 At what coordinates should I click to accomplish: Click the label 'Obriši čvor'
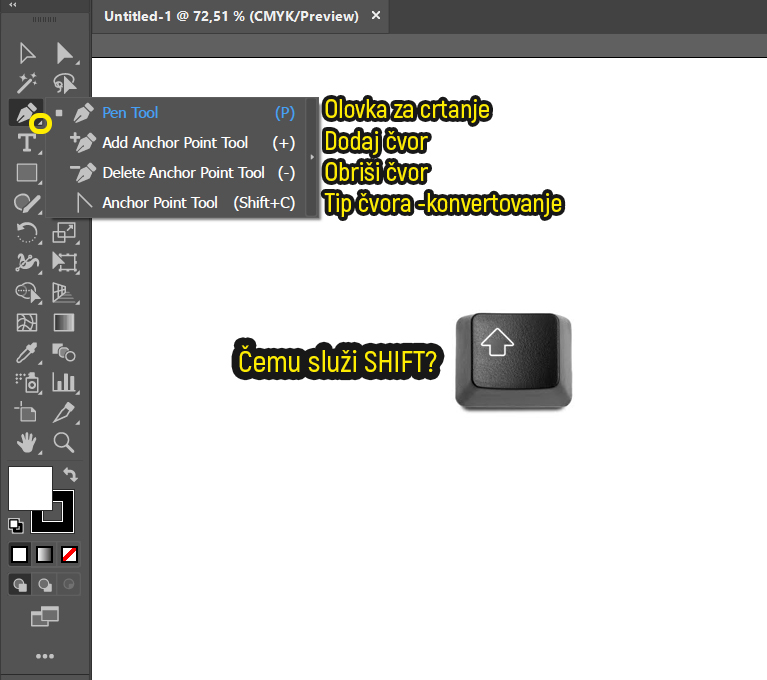(376, 172)
